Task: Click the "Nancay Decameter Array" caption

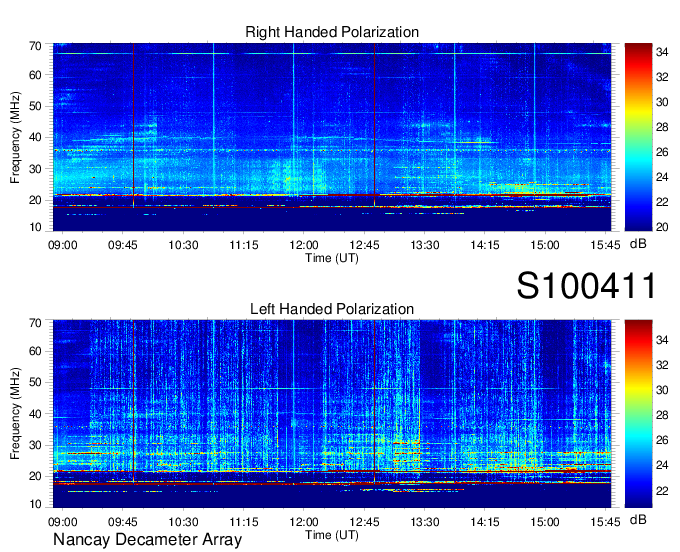Action: point(147,540)
